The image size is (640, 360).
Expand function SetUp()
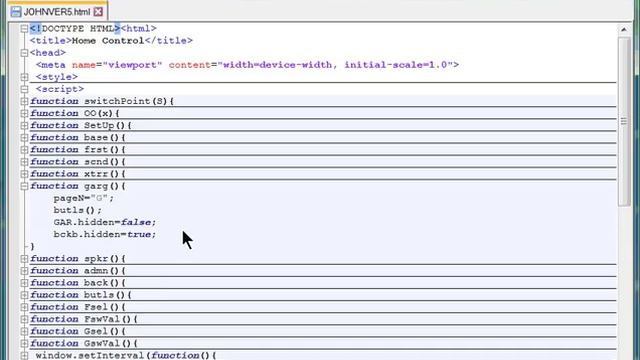click(24, 125)
